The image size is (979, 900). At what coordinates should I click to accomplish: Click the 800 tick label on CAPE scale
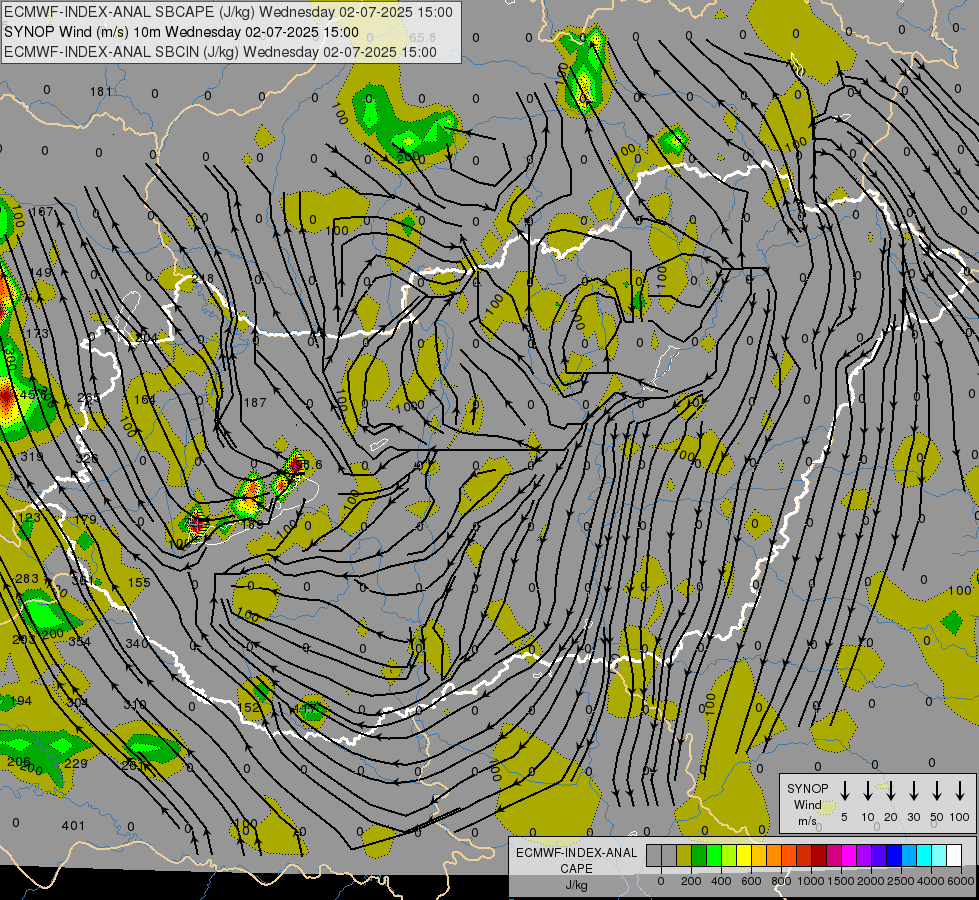[x=781, y=881]
